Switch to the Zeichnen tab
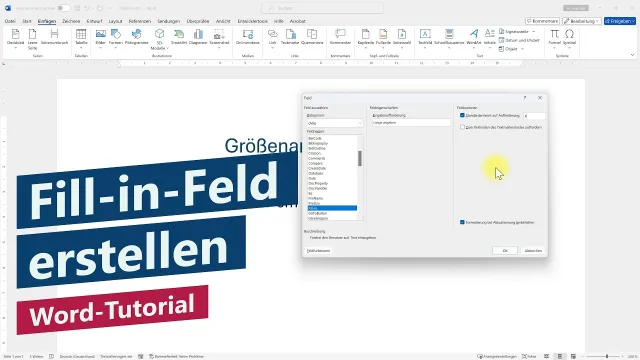 (71, 21)
